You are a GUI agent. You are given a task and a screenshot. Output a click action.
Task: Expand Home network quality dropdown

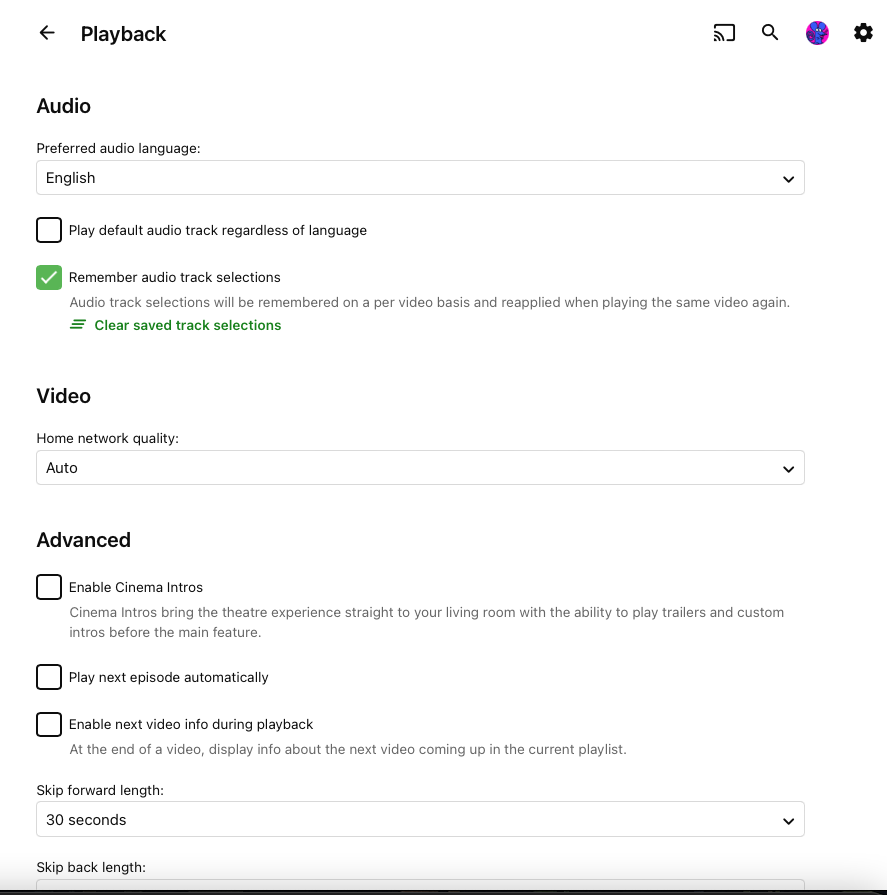(x=420, y=468)
